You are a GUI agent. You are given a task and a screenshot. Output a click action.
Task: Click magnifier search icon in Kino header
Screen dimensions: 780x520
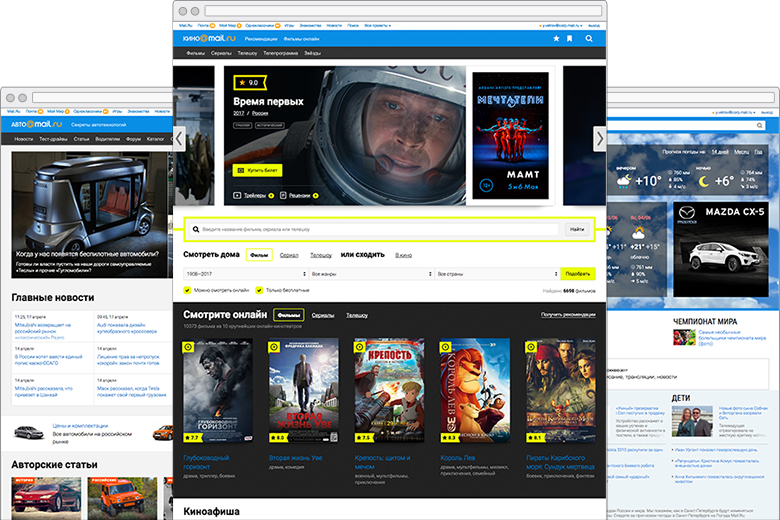589,38
